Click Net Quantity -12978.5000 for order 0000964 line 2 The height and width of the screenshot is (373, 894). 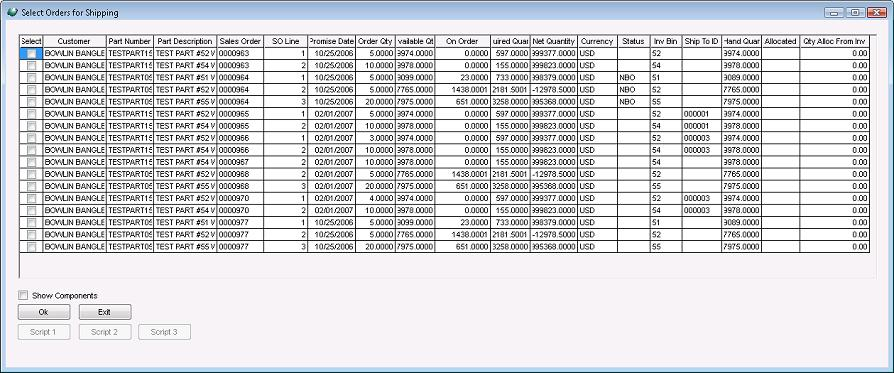pyautogui.click(x=554, y=90)
